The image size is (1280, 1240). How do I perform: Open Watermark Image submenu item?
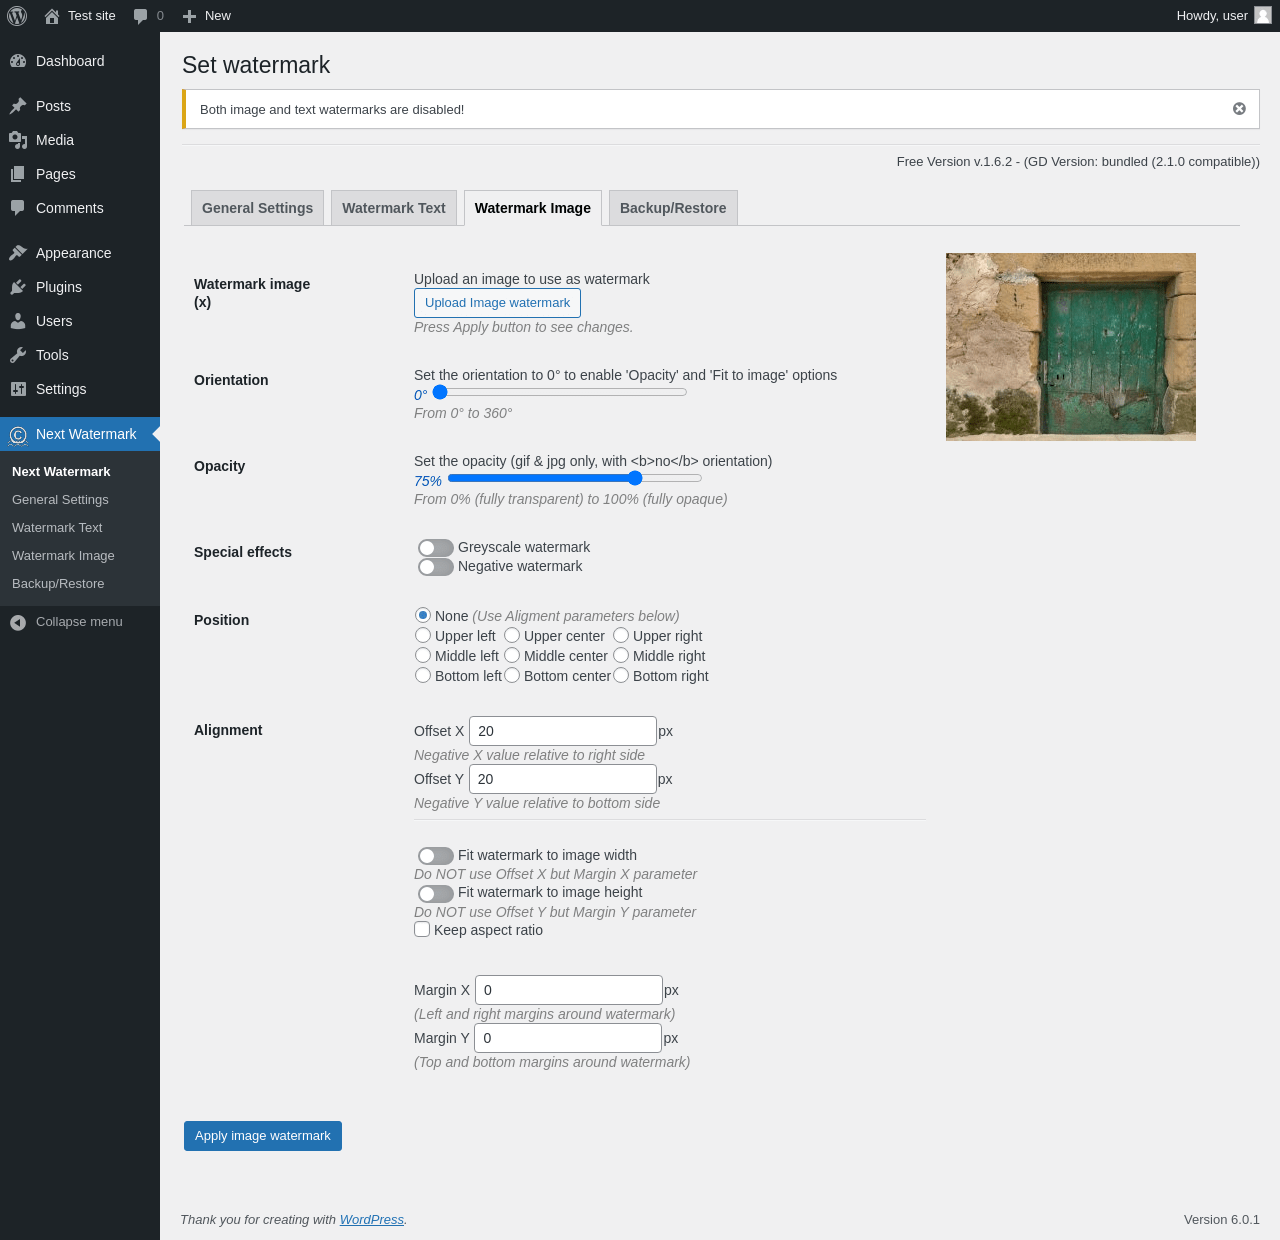(63, 556)
